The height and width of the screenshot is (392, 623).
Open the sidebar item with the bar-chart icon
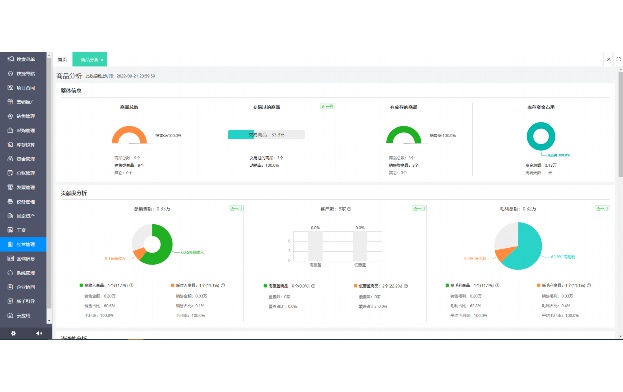pyautogui.click(x=23, y=259)
